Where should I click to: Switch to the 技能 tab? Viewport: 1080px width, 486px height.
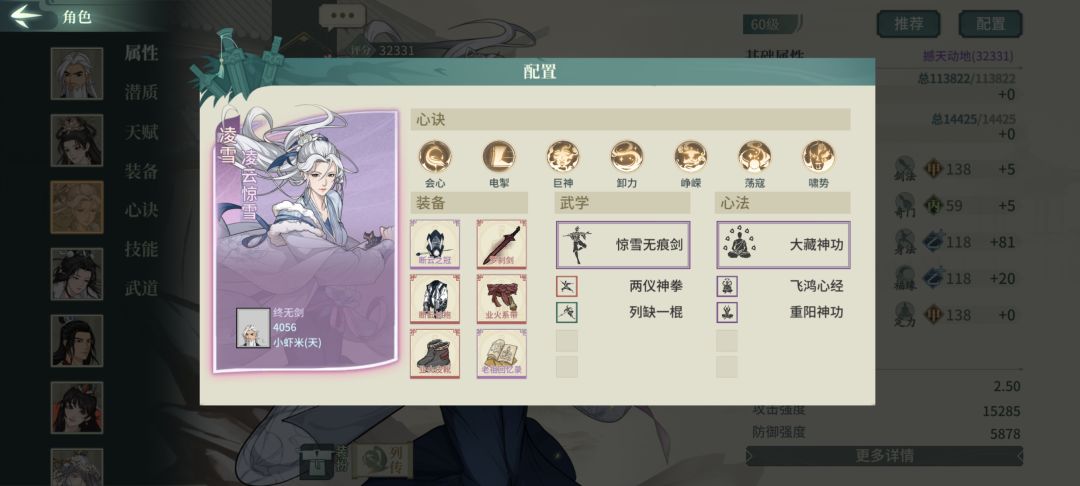pyautogui.click(x=141, y=249)
